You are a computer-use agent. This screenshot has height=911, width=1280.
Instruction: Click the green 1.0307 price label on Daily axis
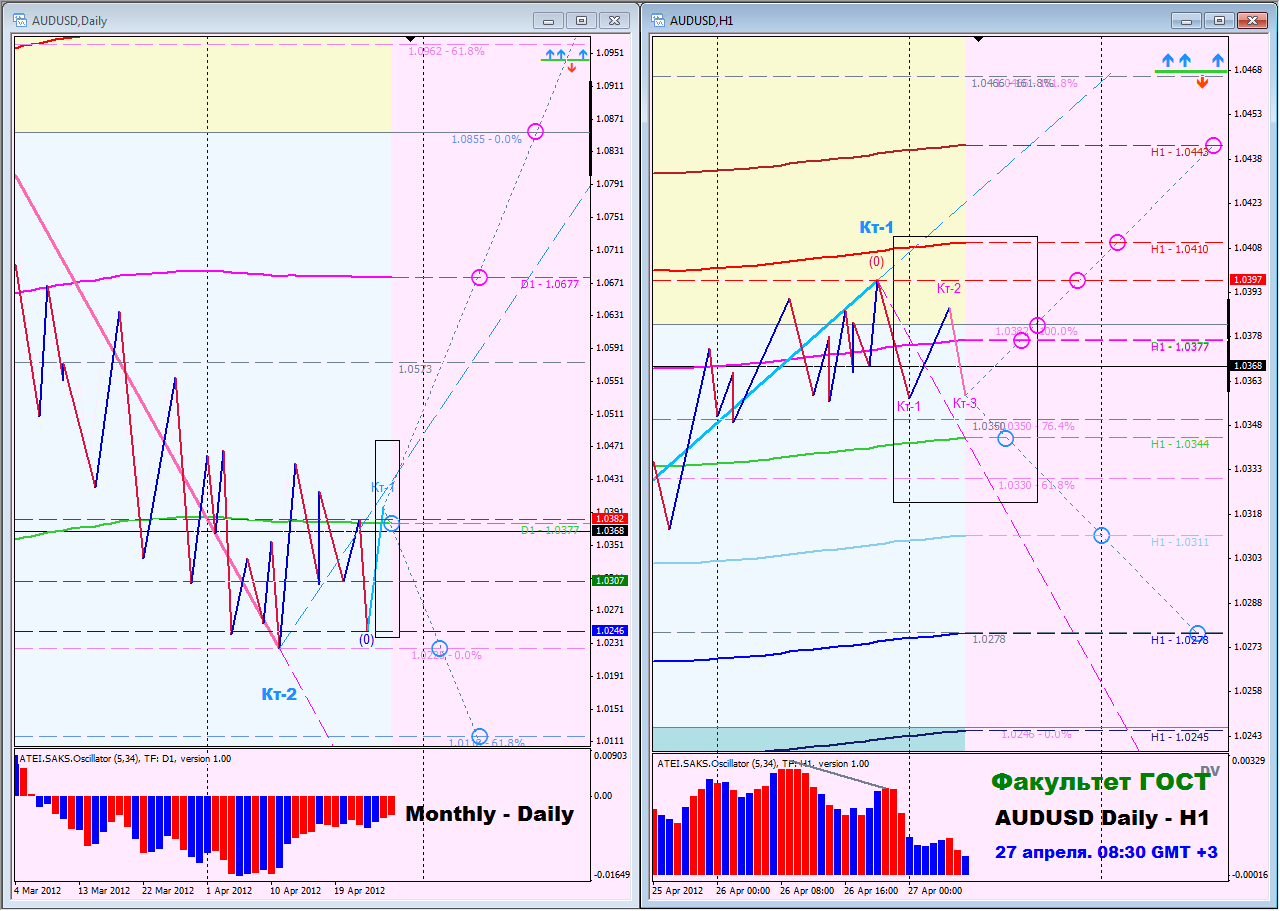(610, 580)
